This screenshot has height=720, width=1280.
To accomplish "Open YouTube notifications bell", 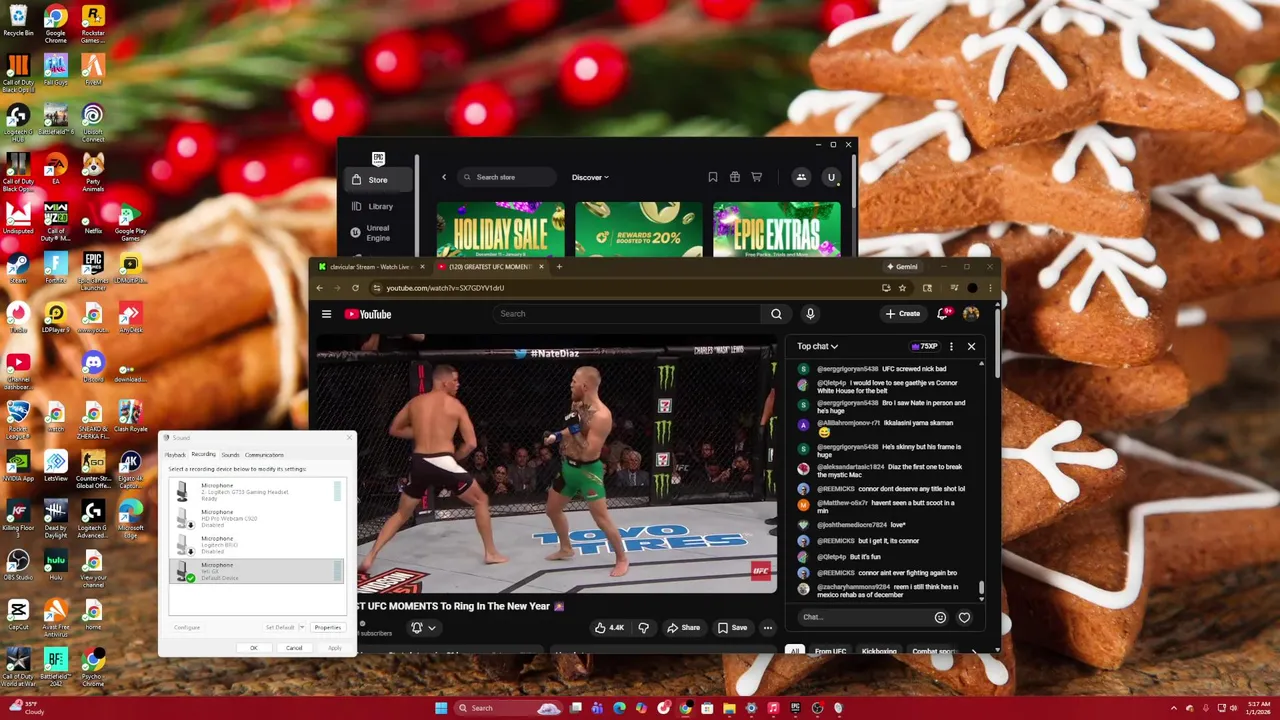I will (943, 314).
